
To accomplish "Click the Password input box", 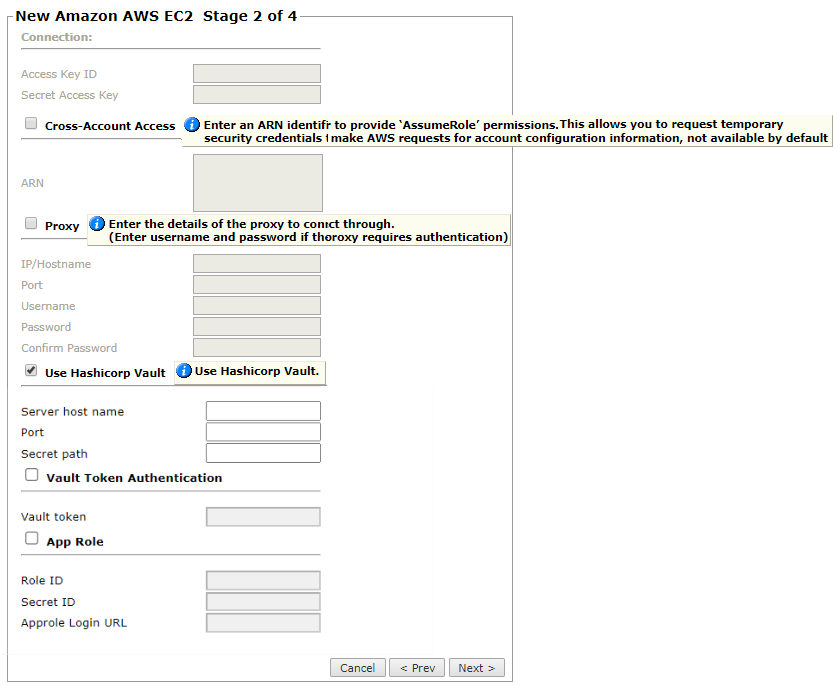I will click(x=257, y=327).
